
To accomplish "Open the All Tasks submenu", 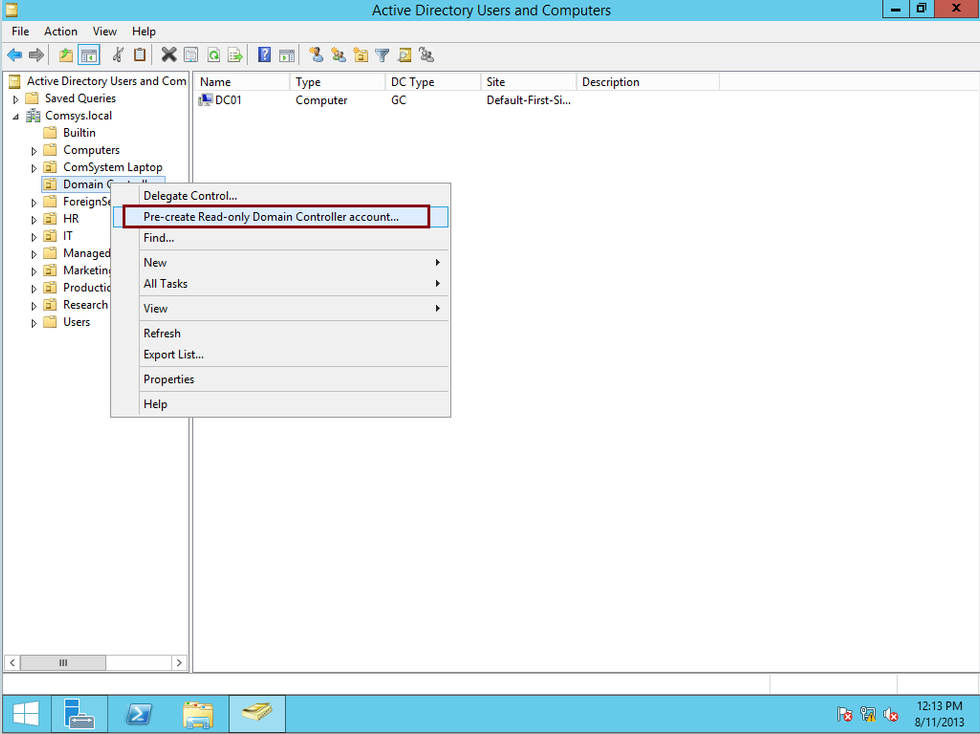I will point(281,284).
